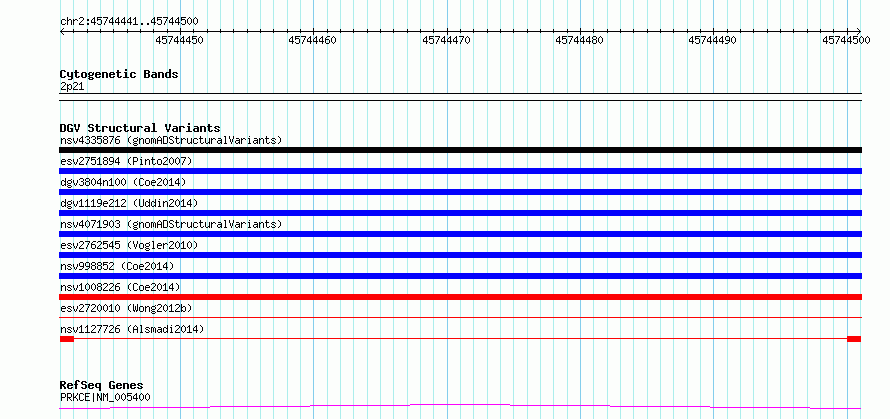
Task: Open the Cytogenetic Bands track heading
Action: click(119, 74)
